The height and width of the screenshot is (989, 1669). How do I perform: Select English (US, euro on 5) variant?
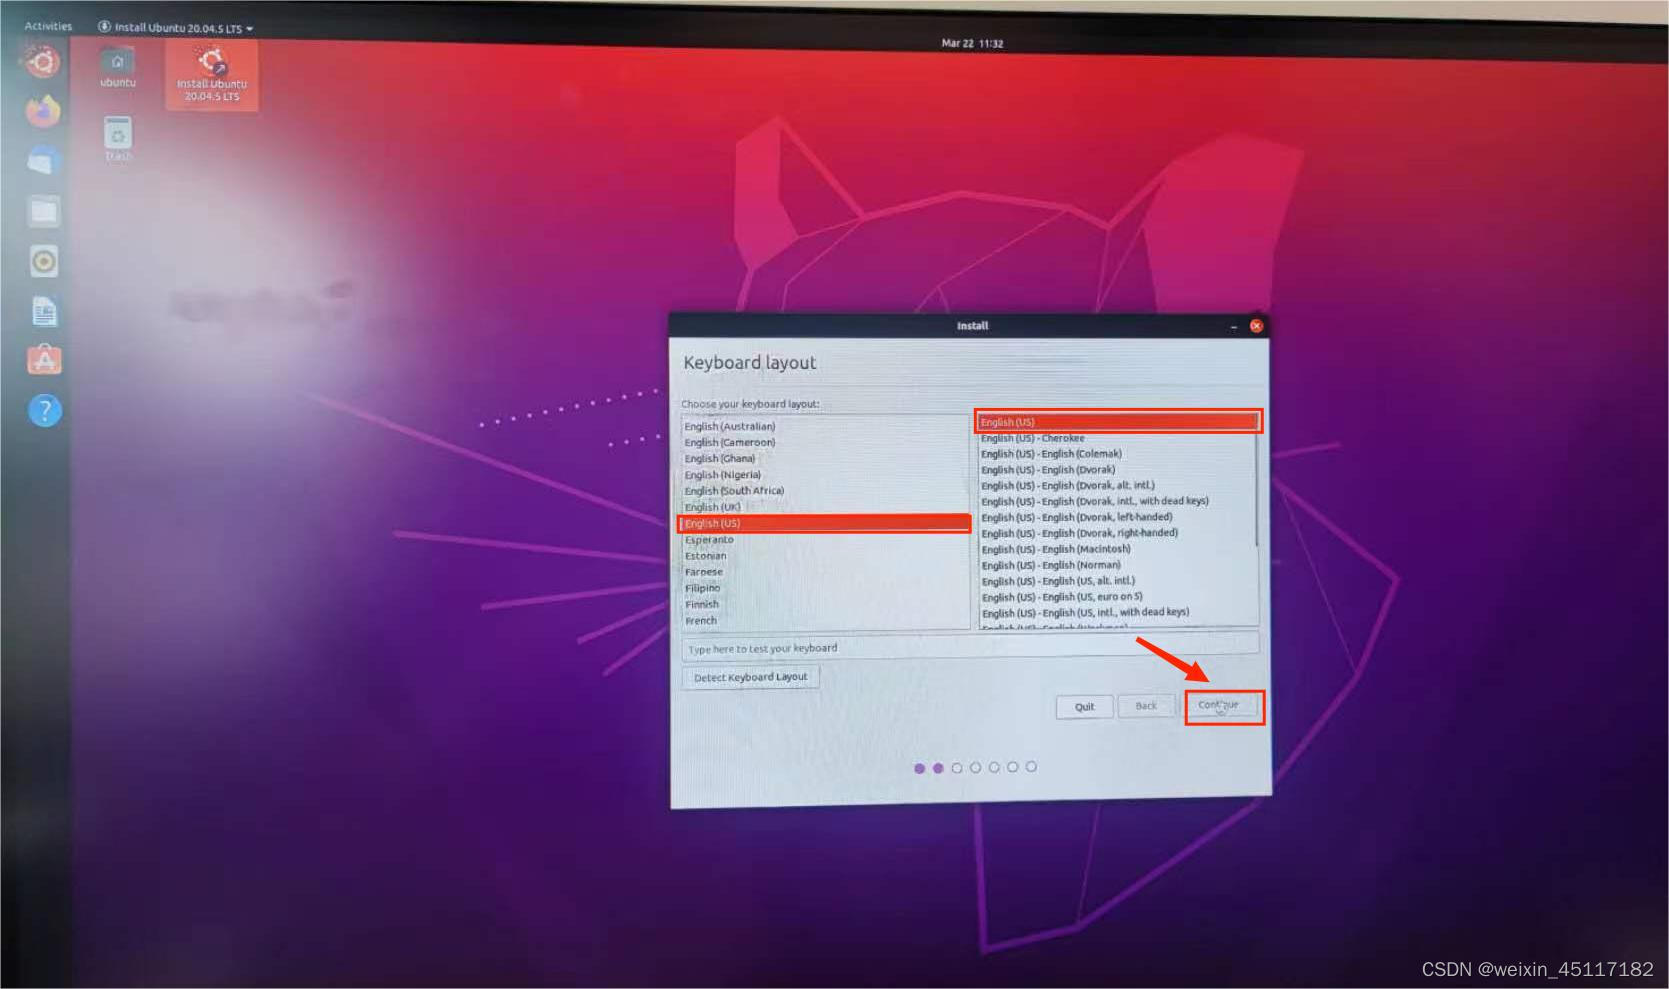click(x=1117, y=597)
